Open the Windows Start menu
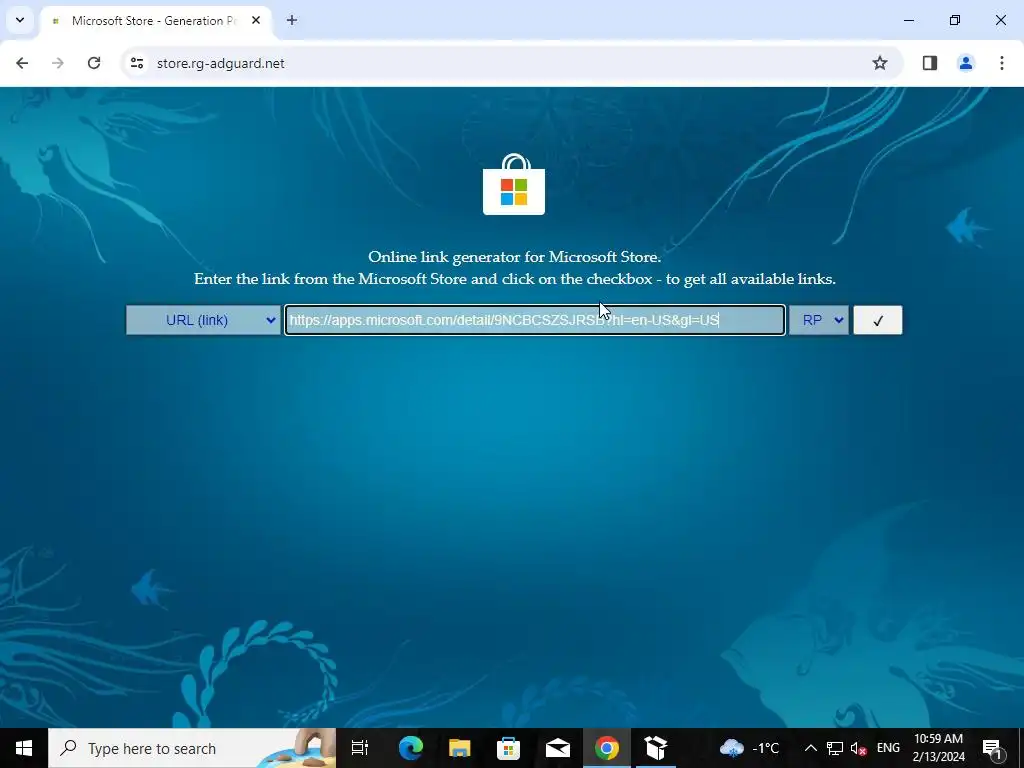The height and width of the screenshot is (768, 1024). coord(24,748)
